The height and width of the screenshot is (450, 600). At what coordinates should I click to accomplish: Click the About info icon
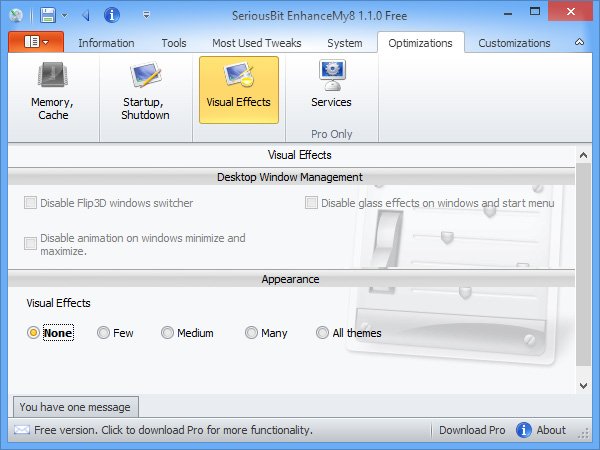coord(523,430)
